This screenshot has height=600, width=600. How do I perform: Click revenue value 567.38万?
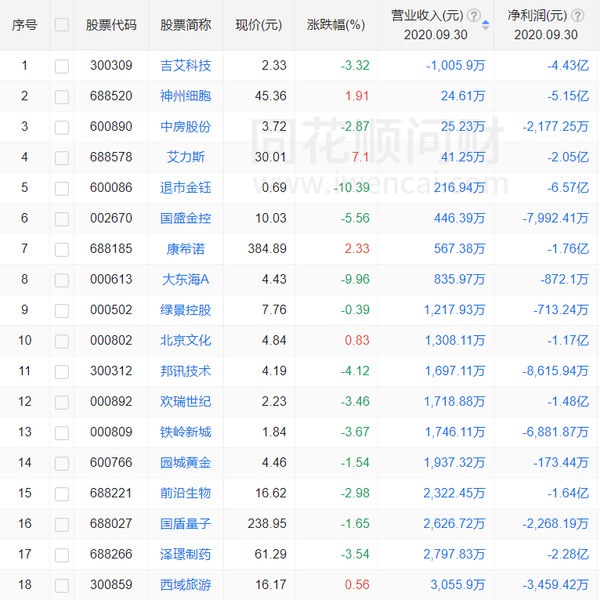click(460, 249)
